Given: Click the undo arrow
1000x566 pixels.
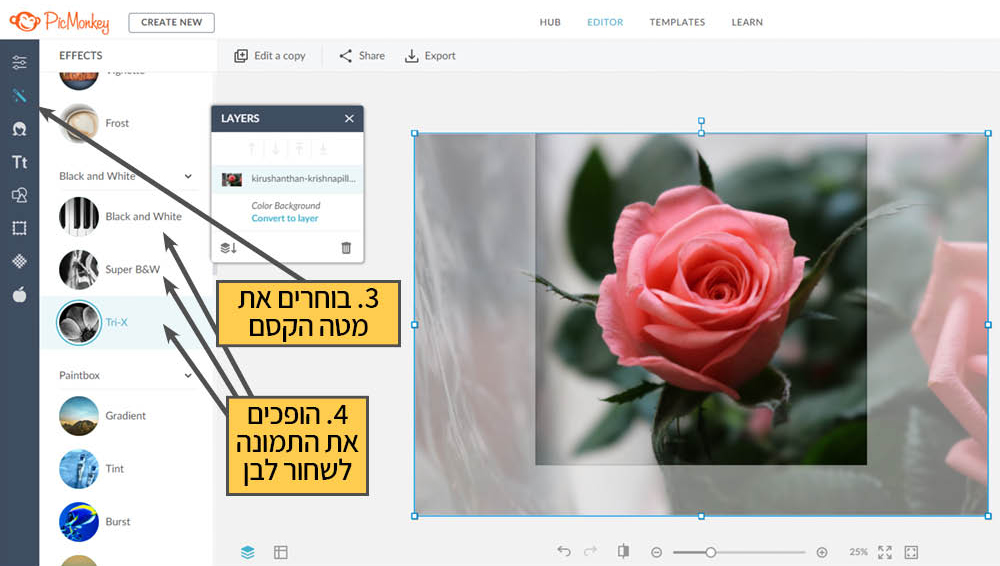Looking at the screenshot, I should [x=564, y=552].
